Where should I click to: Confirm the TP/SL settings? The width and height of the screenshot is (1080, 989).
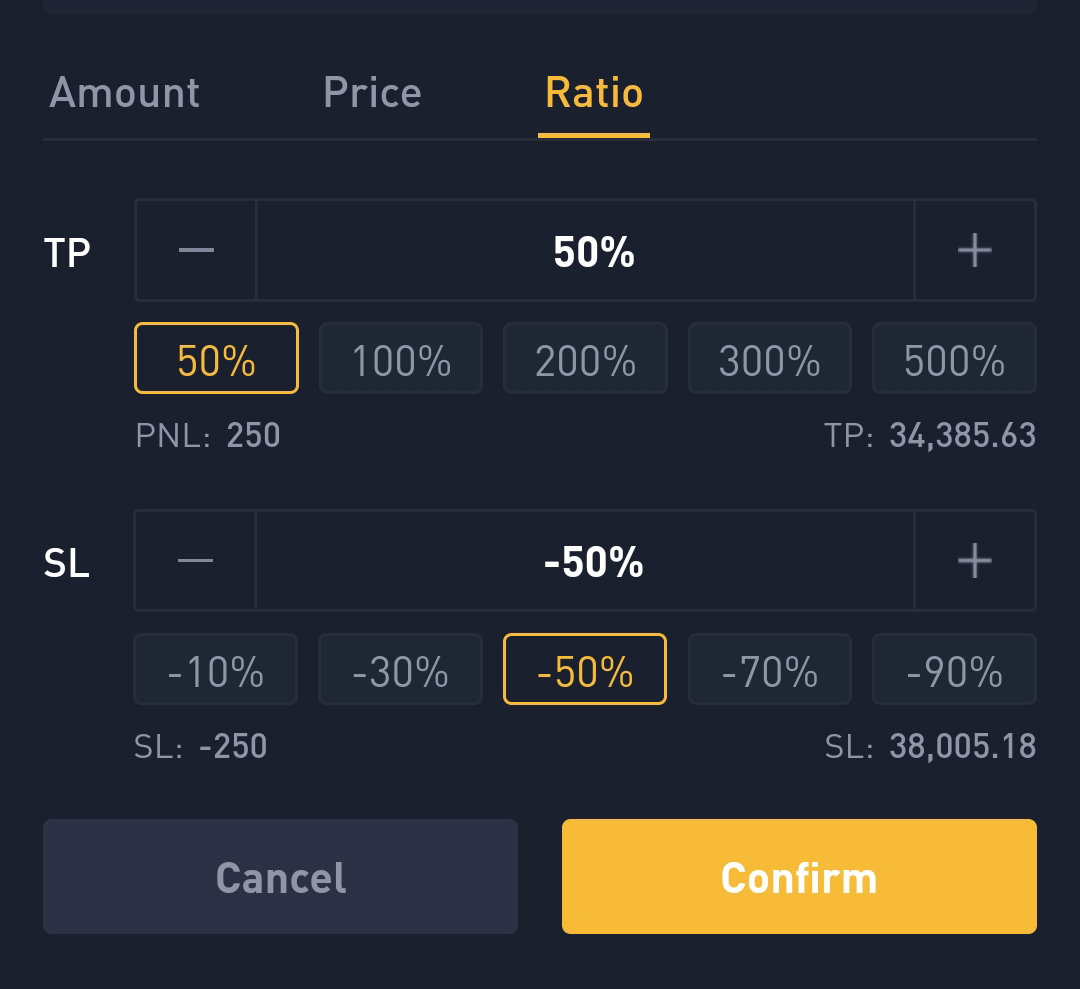pyautogui.click(x=799, y=877)
